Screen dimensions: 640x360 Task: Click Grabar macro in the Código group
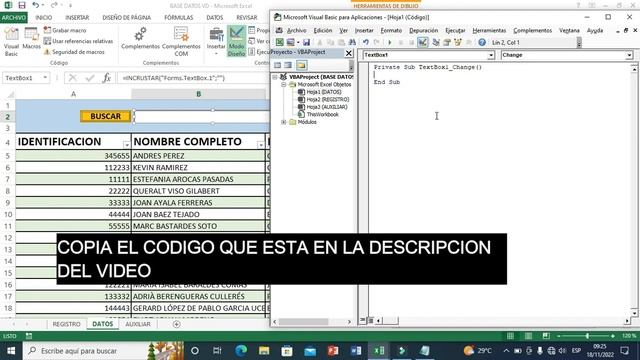[x=65, y=30]
